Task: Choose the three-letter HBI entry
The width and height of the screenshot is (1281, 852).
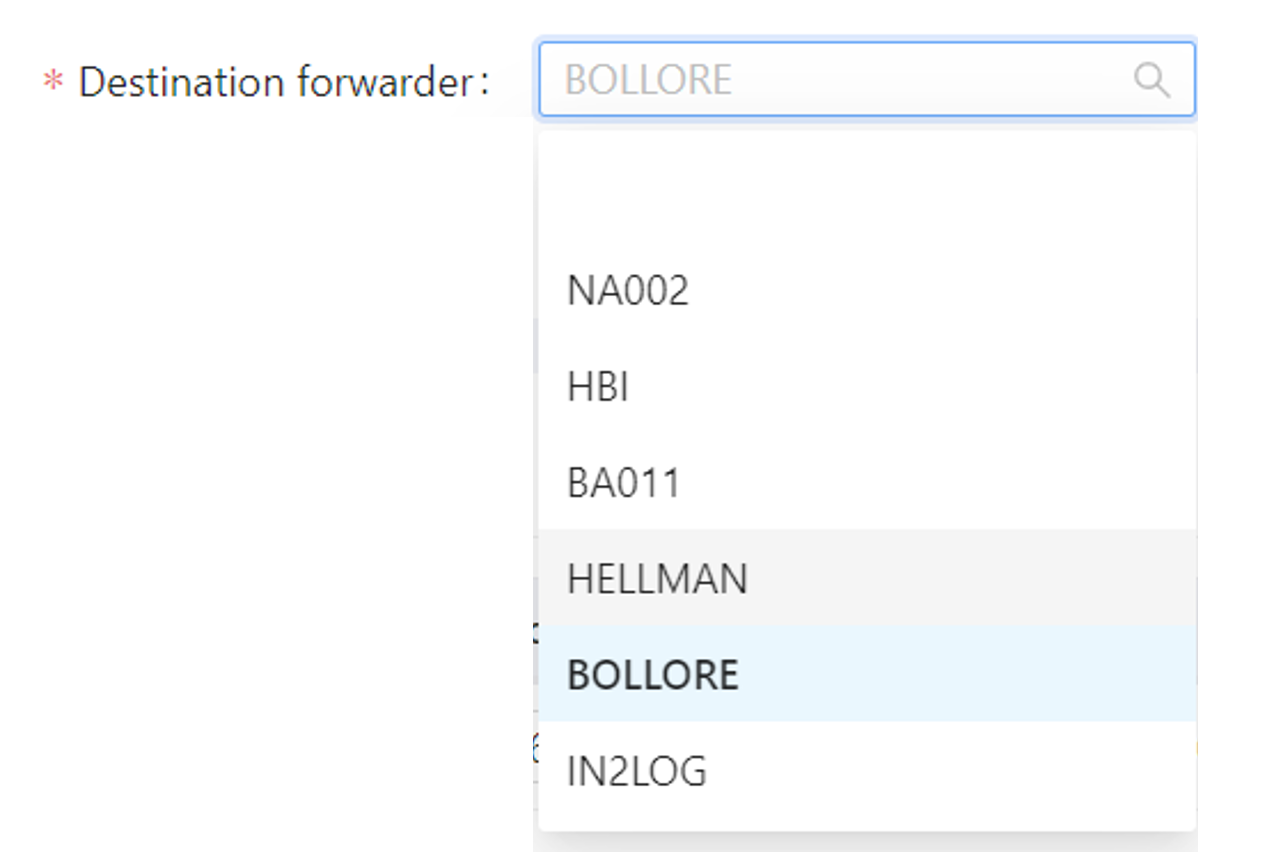Action: point(598,387)
